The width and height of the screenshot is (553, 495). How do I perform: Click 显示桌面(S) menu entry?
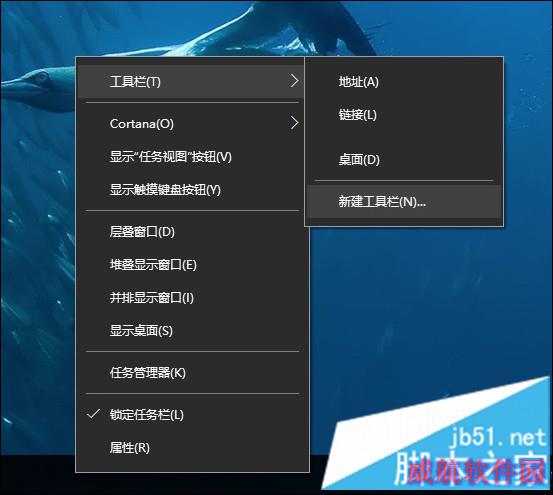pos(191,331)
